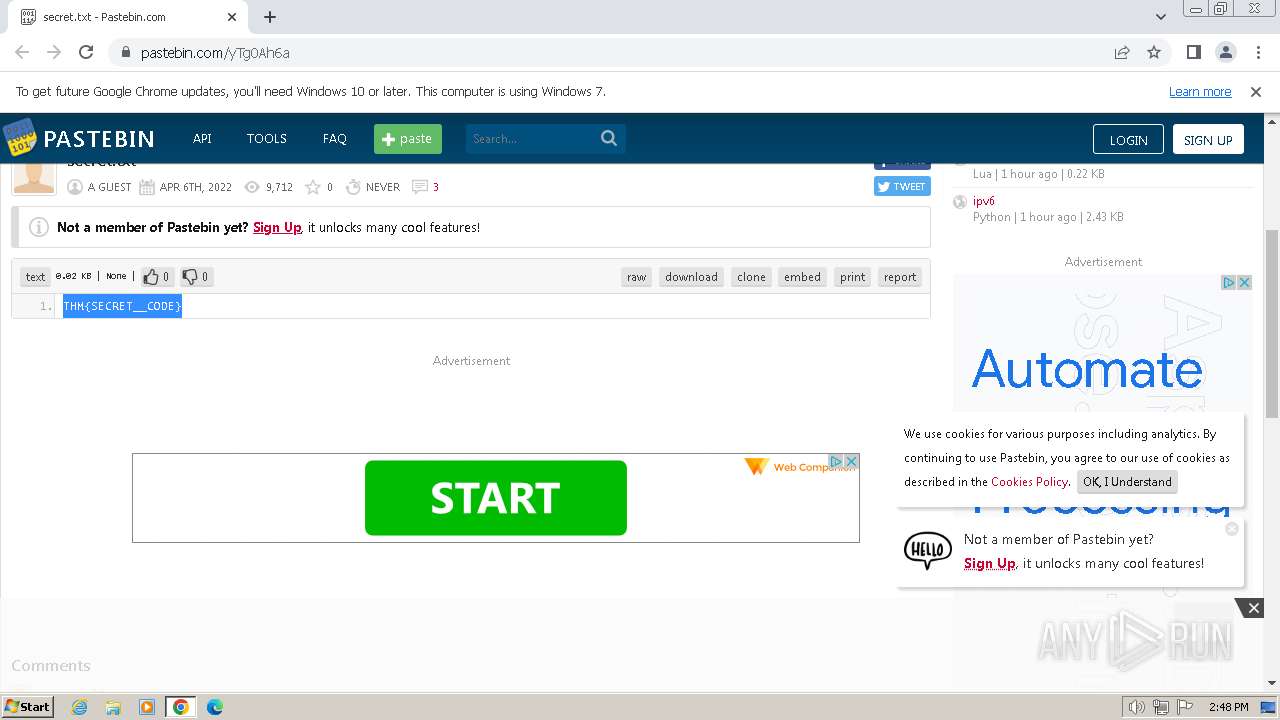Screen dimensions: 1280x720
Task: Open AdChoices info icon on banner
Action: pos(837,461)
